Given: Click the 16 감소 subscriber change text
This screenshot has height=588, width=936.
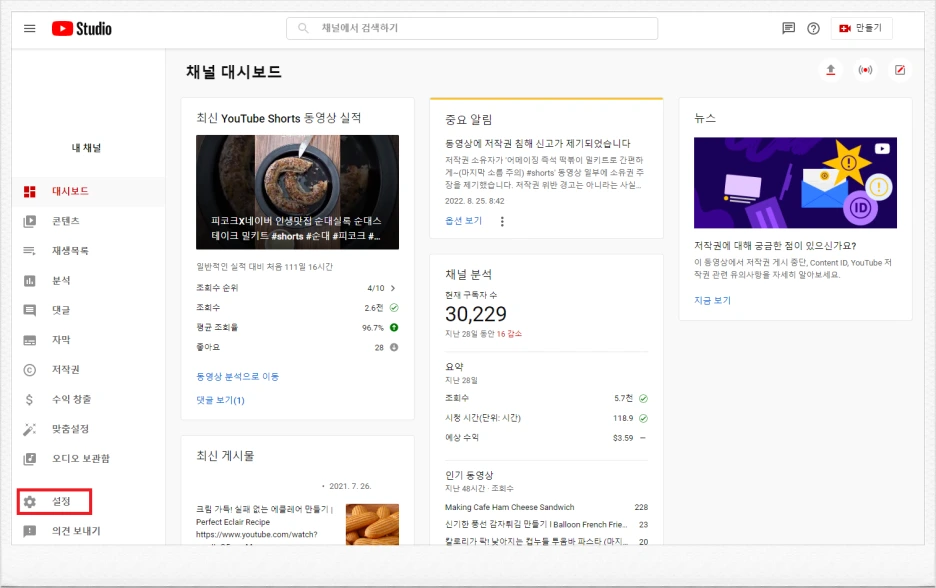Looking at the screenshot, I should click(x=509, y=334).
